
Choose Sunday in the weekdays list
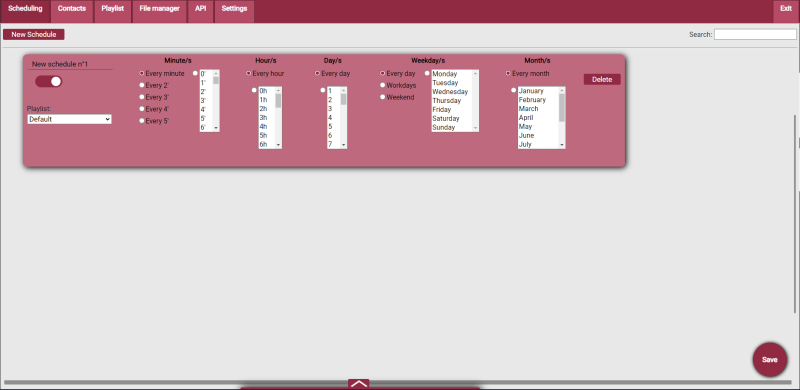click(452, 128)
